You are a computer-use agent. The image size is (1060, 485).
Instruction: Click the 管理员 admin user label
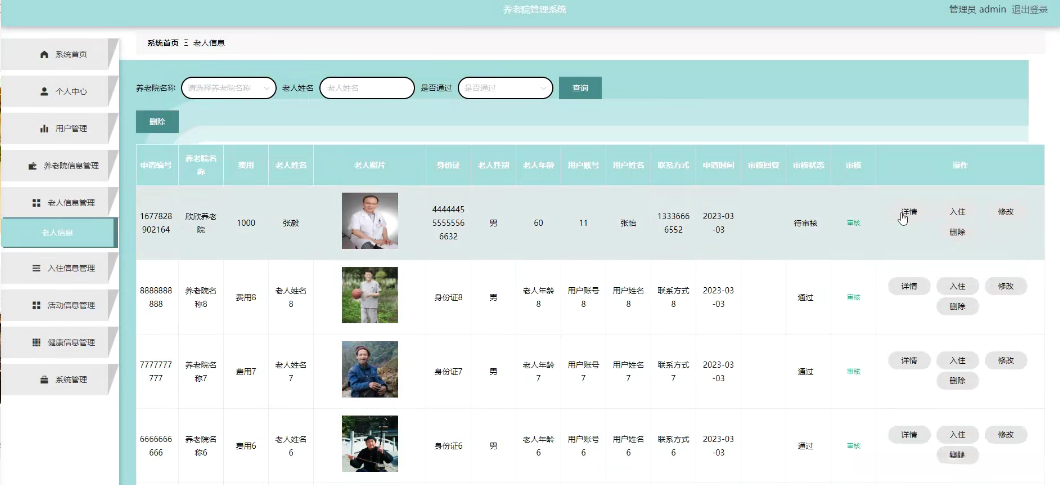978,9
